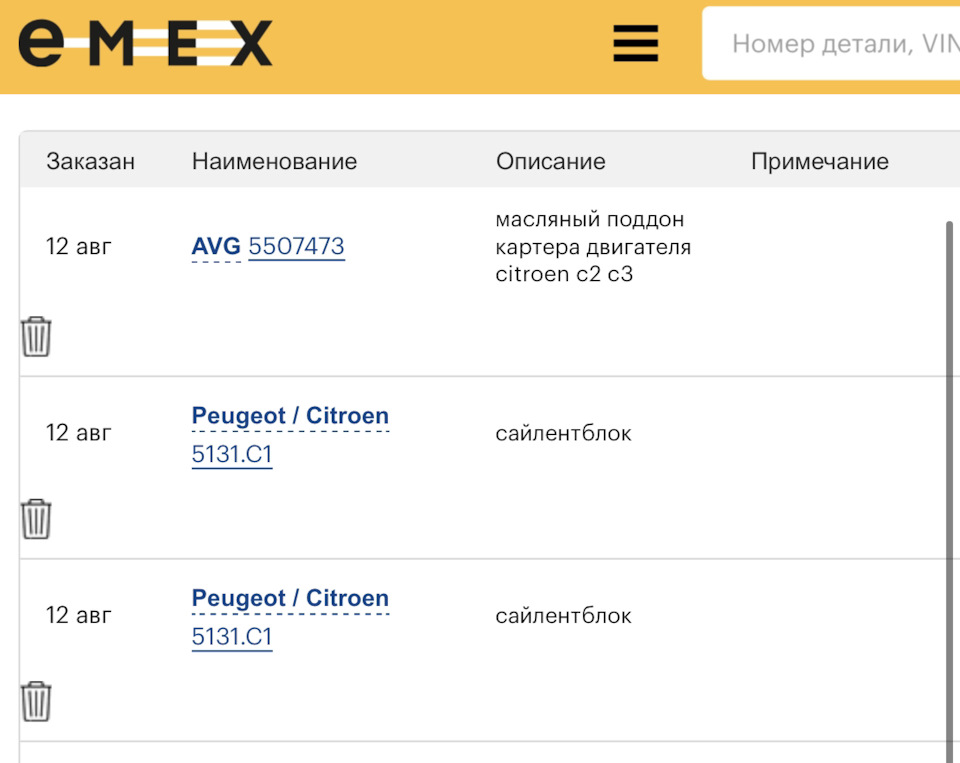960x763 pixels.
Task: Focus the part number search field
Action: tap(840, 44)
